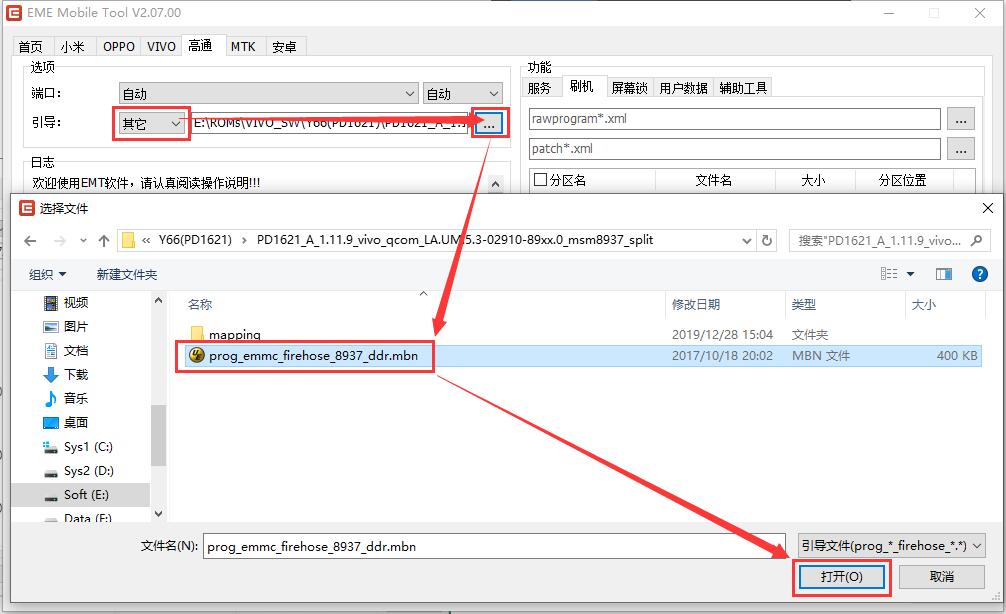Expand the 引导 type dropdown
This screenshot has height=614, width=1006.
150,124
